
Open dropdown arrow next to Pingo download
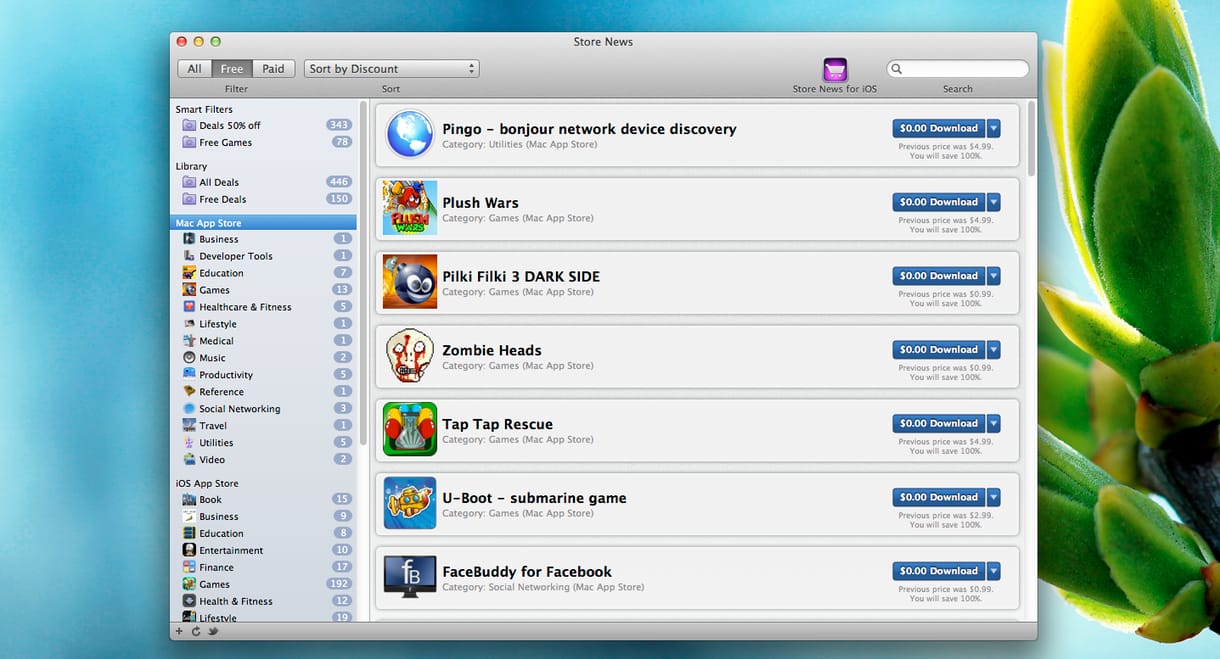(x=993, y=128)
